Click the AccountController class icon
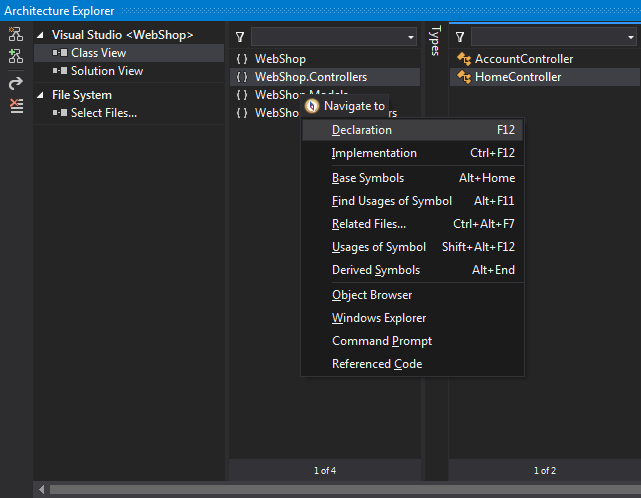This screenshot has height=498, width=641. (x=464, y=59)
